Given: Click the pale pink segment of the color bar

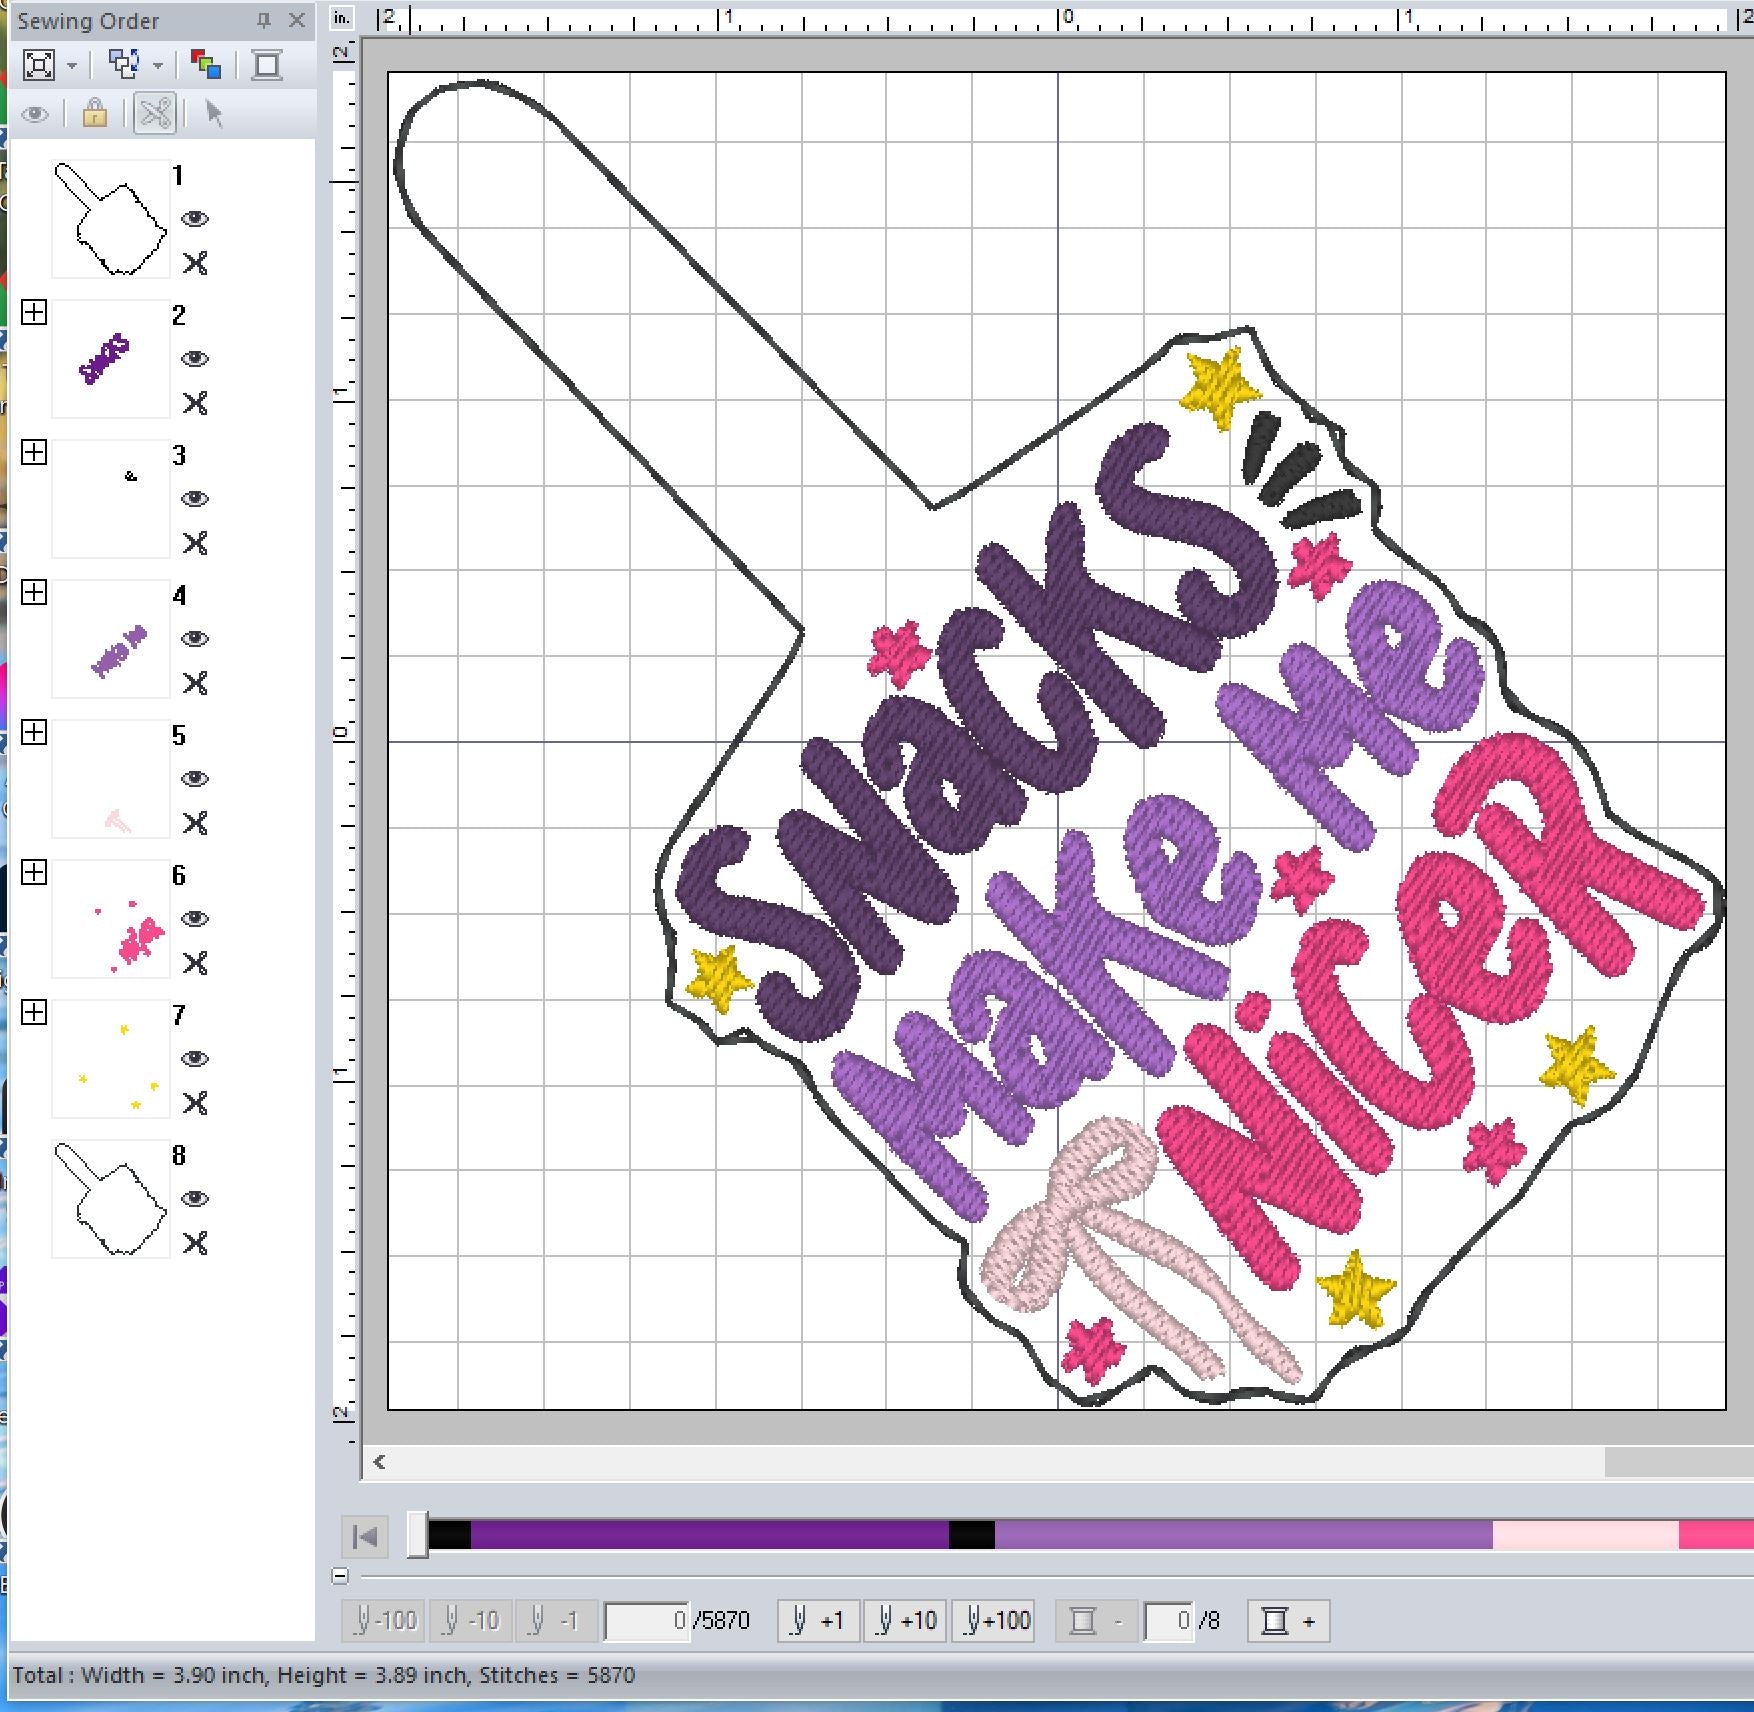Looking at the screenshot, I should point(1585,1536).
